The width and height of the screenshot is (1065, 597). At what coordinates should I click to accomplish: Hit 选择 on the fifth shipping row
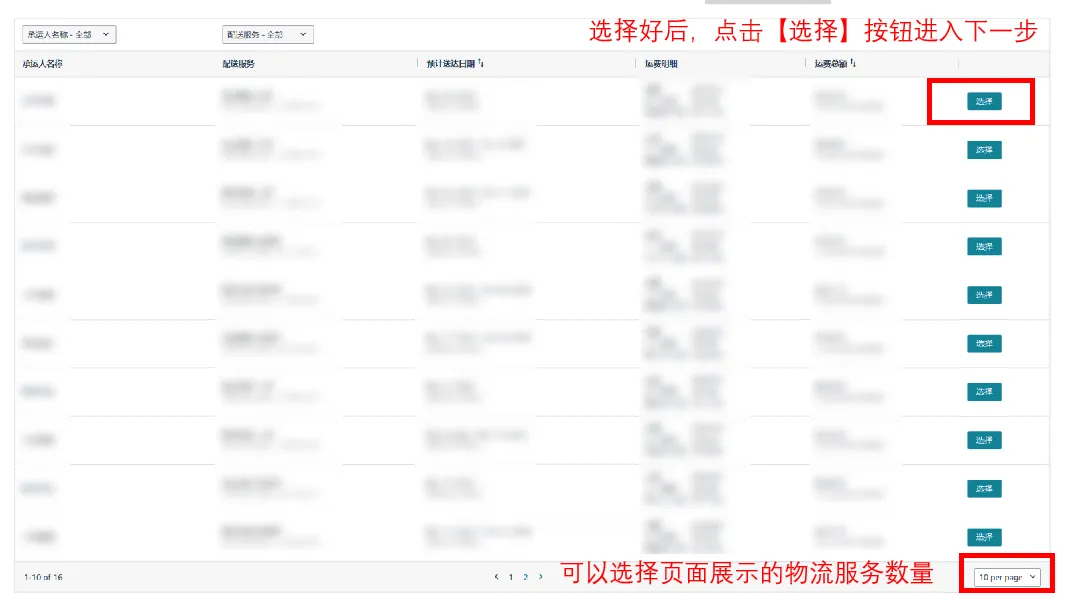tap(984, 295)
